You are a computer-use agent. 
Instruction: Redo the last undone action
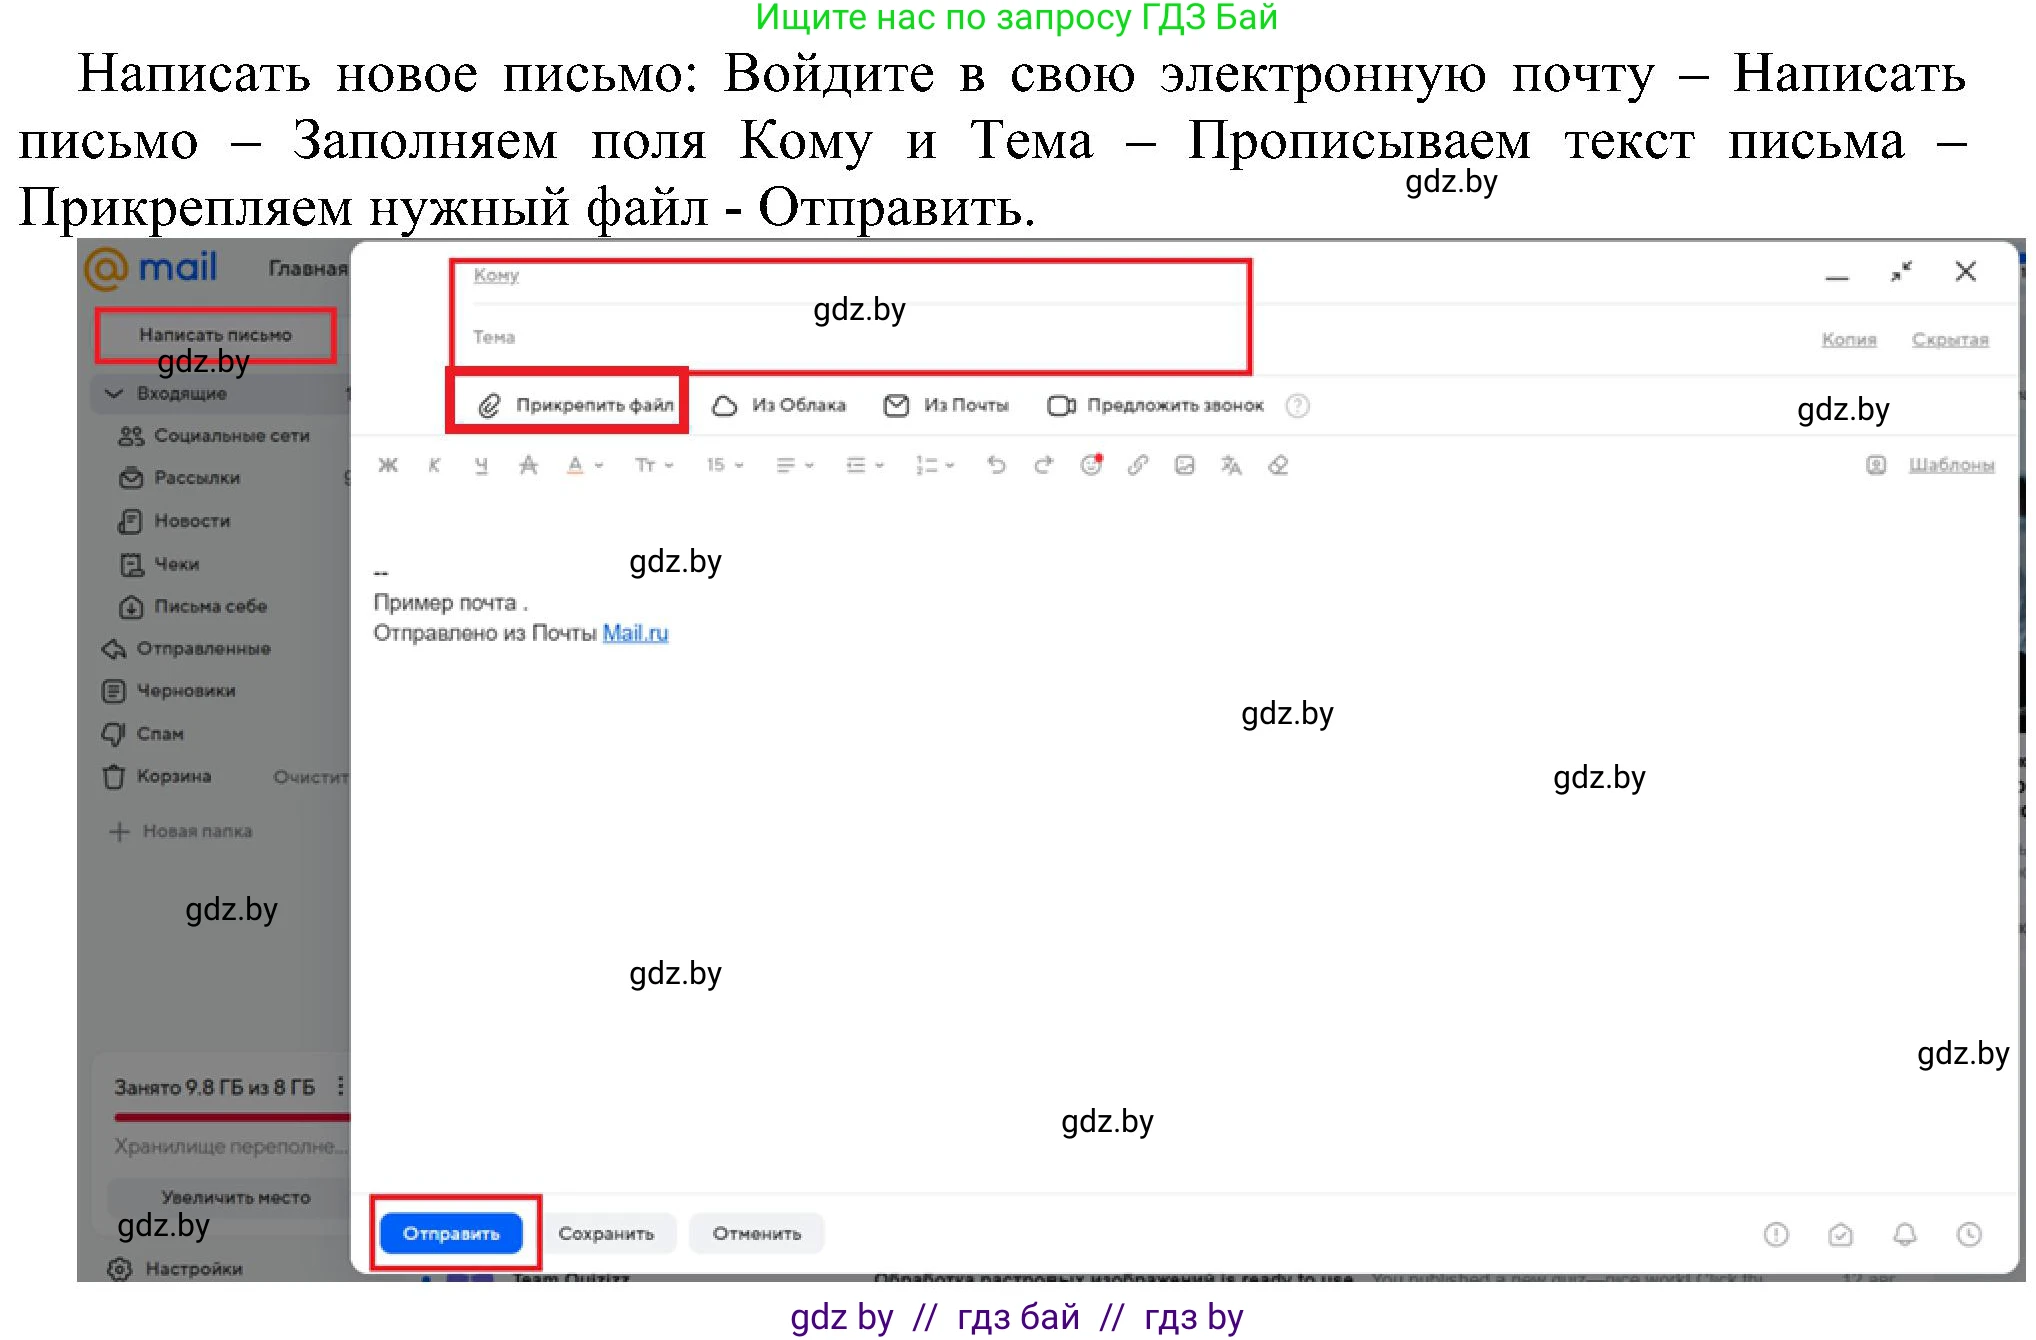[1042, 465]
